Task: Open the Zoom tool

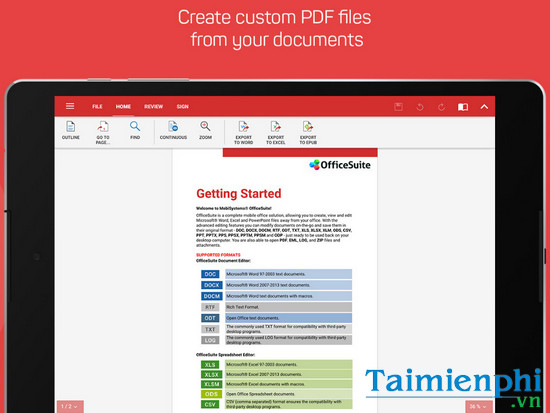Action: [x=205, y=131]
